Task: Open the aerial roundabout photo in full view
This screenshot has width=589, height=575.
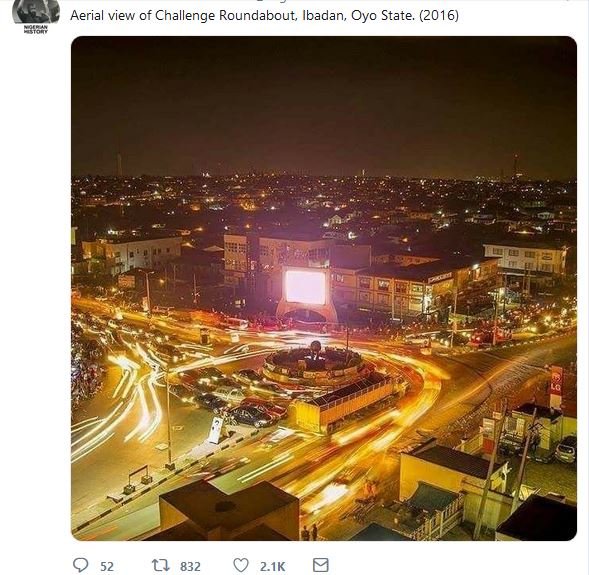Action: (324, 288)
